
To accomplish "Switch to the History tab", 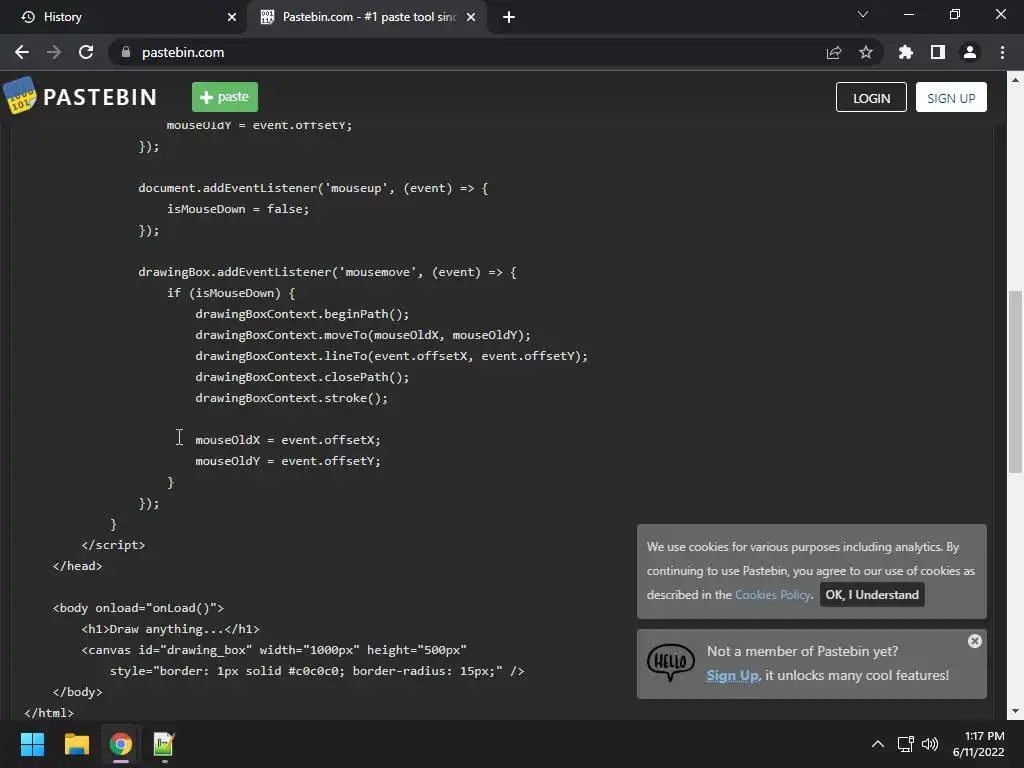I will click(124, 17).
